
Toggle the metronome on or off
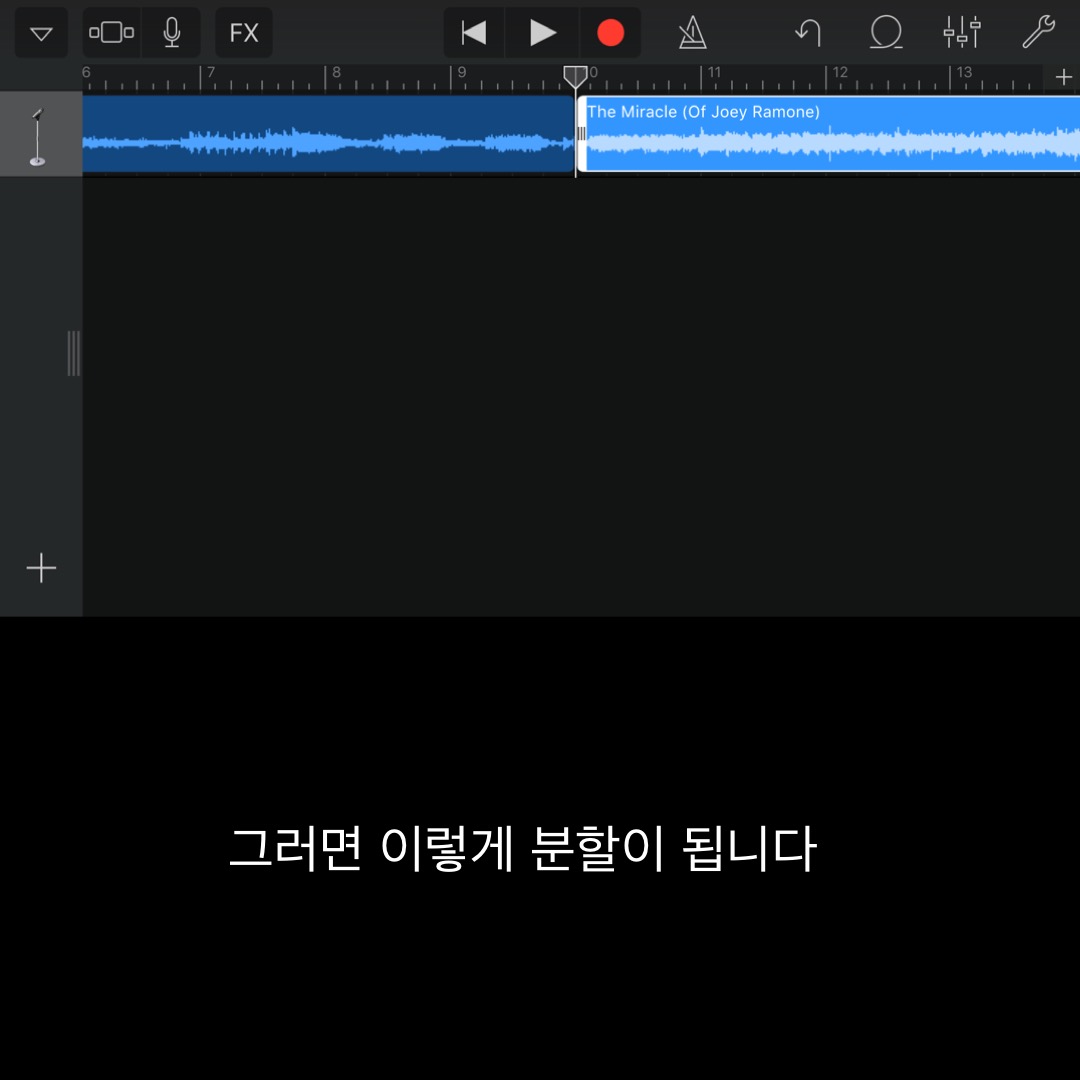tap(692, 33)
